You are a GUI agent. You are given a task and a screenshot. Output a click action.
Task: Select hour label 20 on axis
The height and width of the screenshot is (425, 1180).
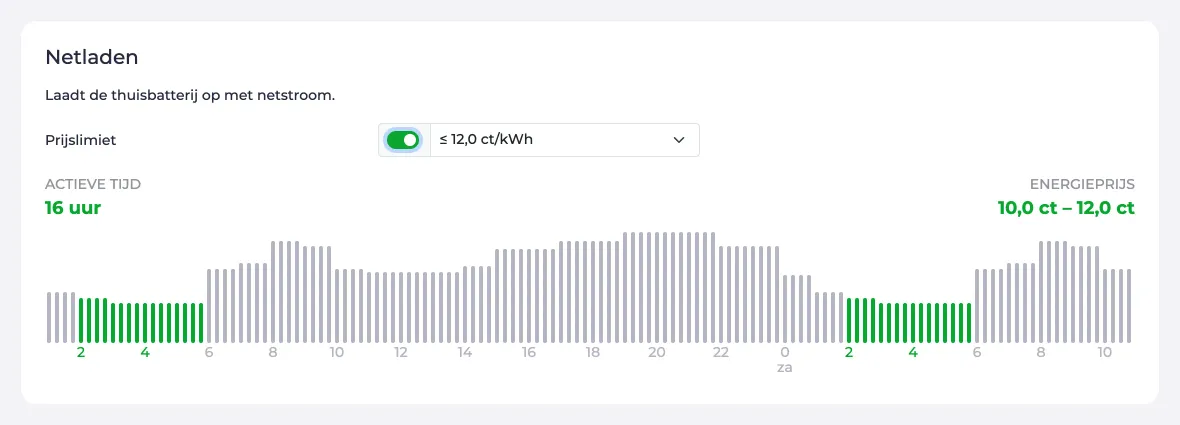point(657,353)
